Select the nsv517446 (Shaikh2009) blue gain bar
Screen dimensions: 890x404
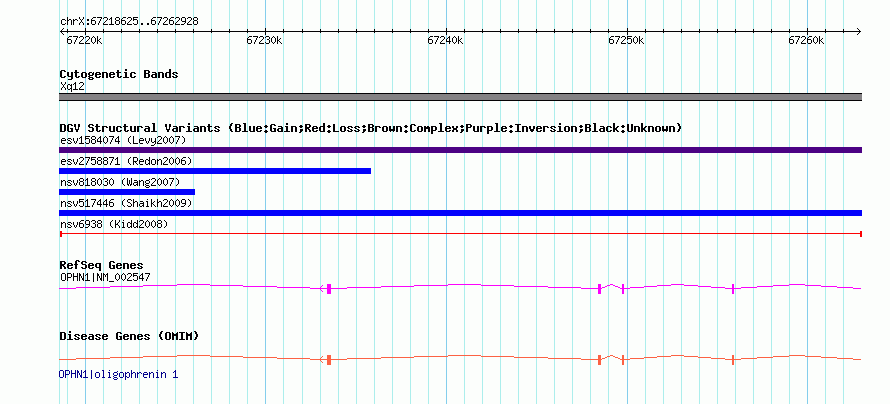(x=460, y=213)
